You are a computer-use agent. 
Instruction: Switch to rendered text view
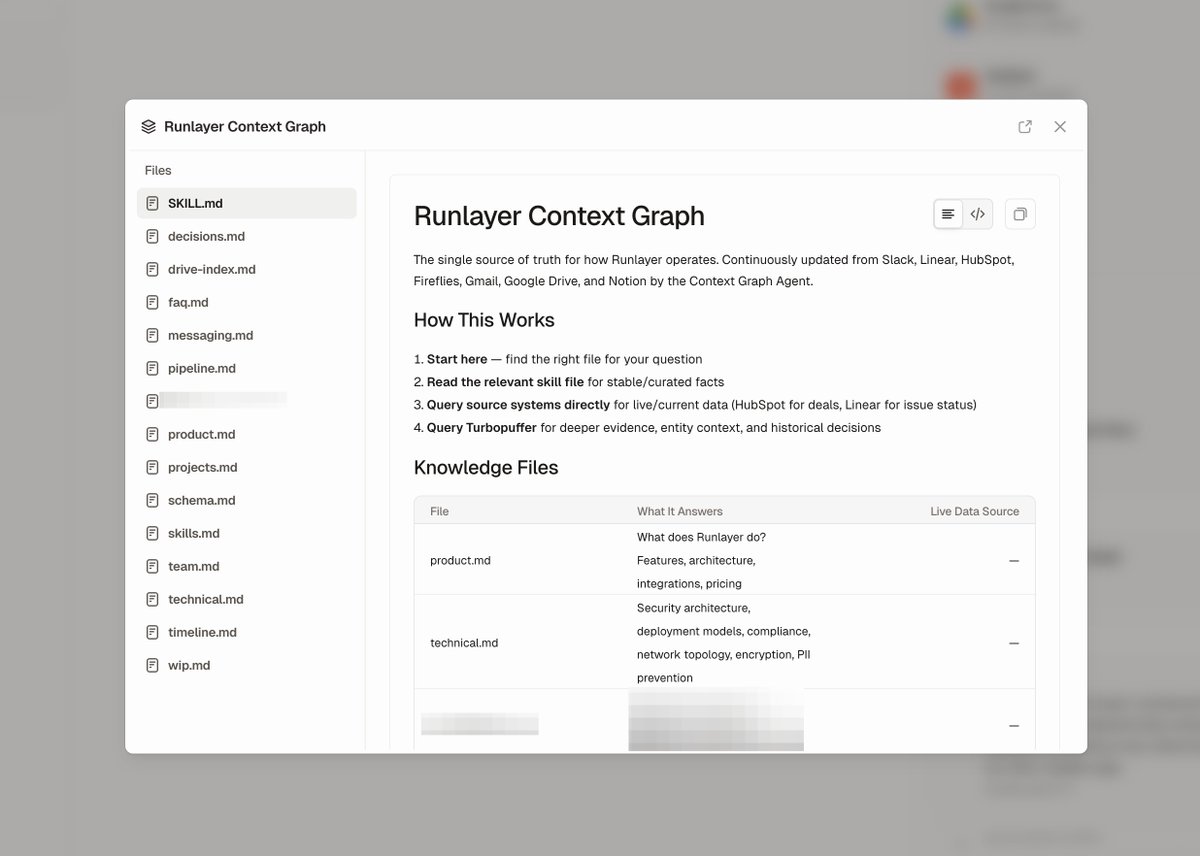tap(948, 214)
